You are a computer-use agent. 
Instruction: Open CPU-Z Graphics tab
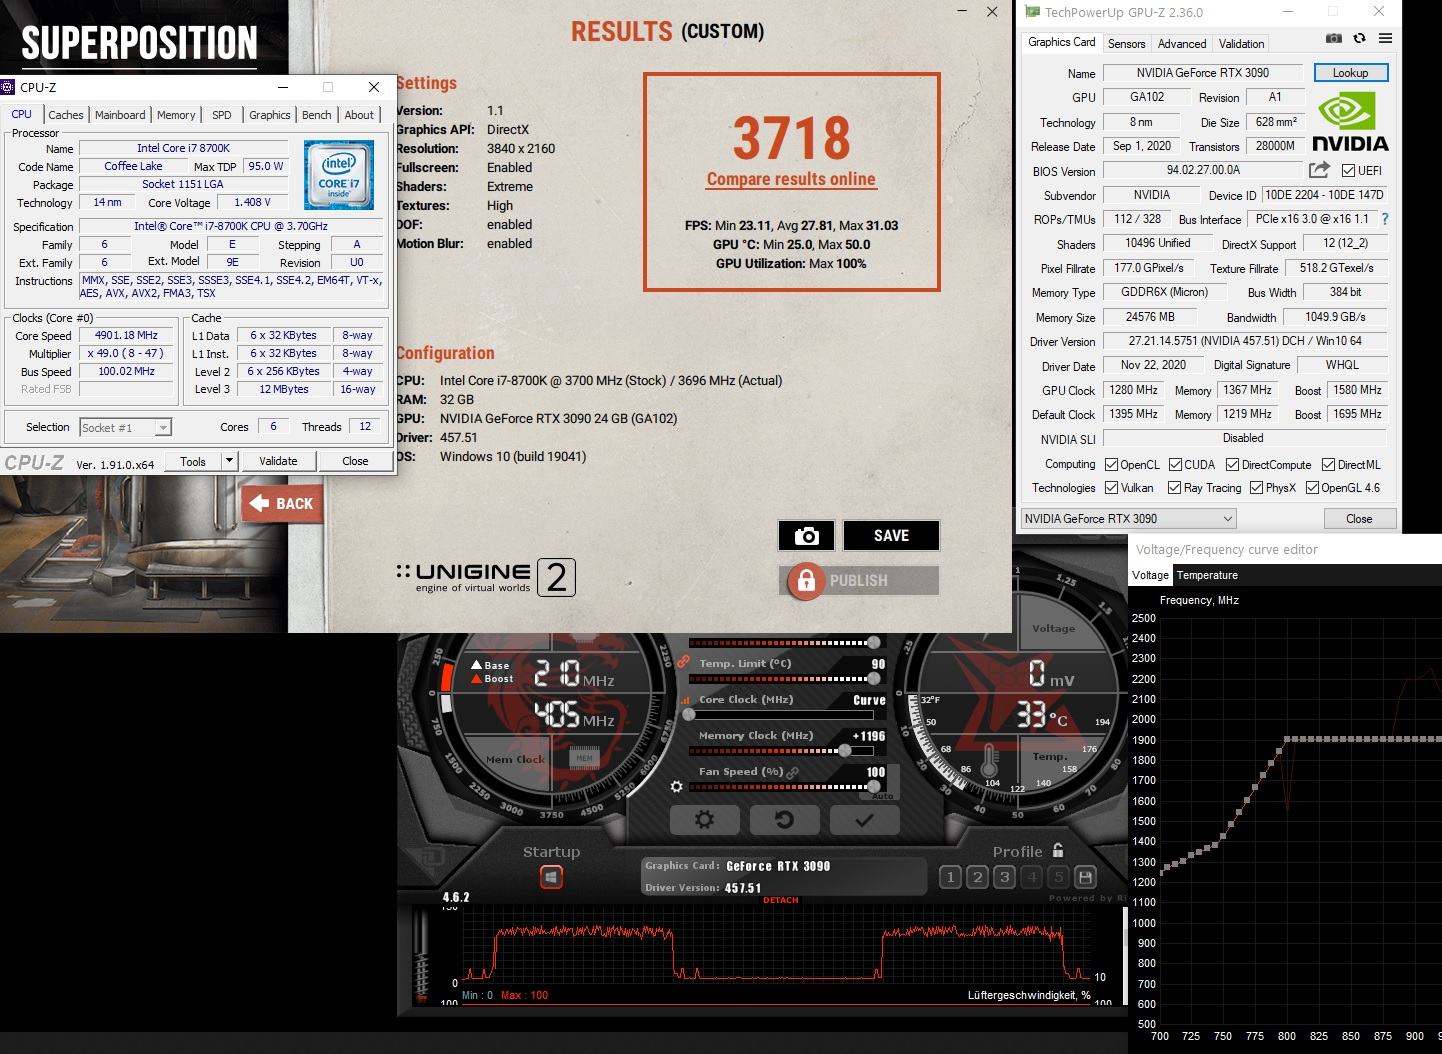(270, 115)
